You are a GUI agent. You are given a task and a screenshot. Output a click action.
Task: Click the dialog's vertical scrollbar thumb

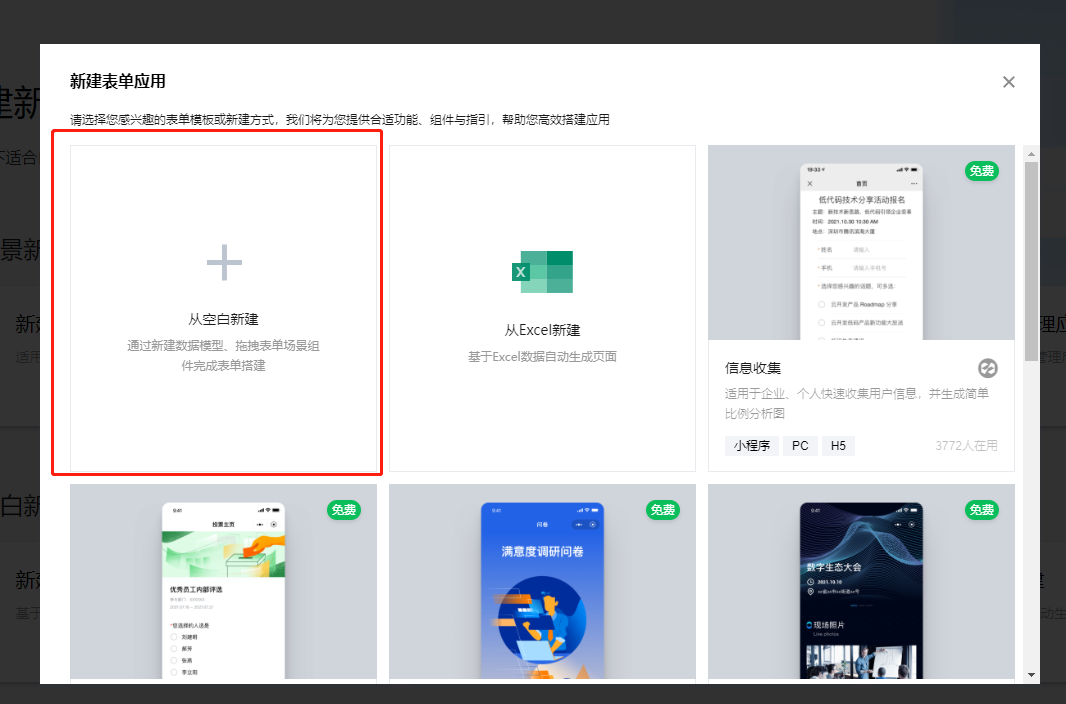tap(1031, 262)
